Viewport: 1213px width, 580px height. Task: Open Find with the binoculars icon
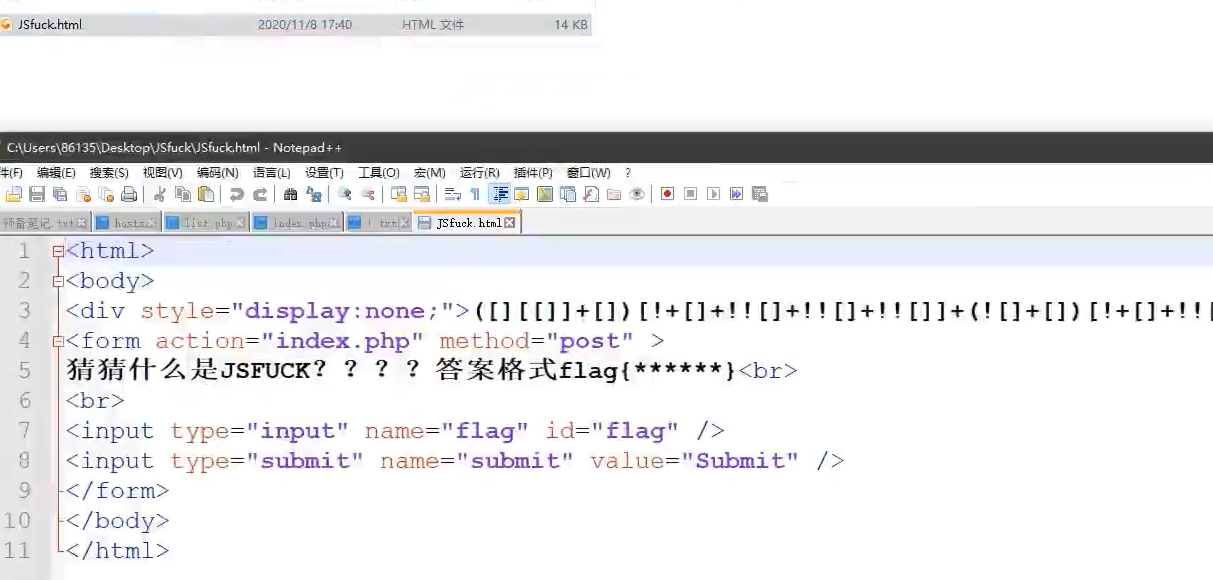pyautogui.click(x=290, y=194)
